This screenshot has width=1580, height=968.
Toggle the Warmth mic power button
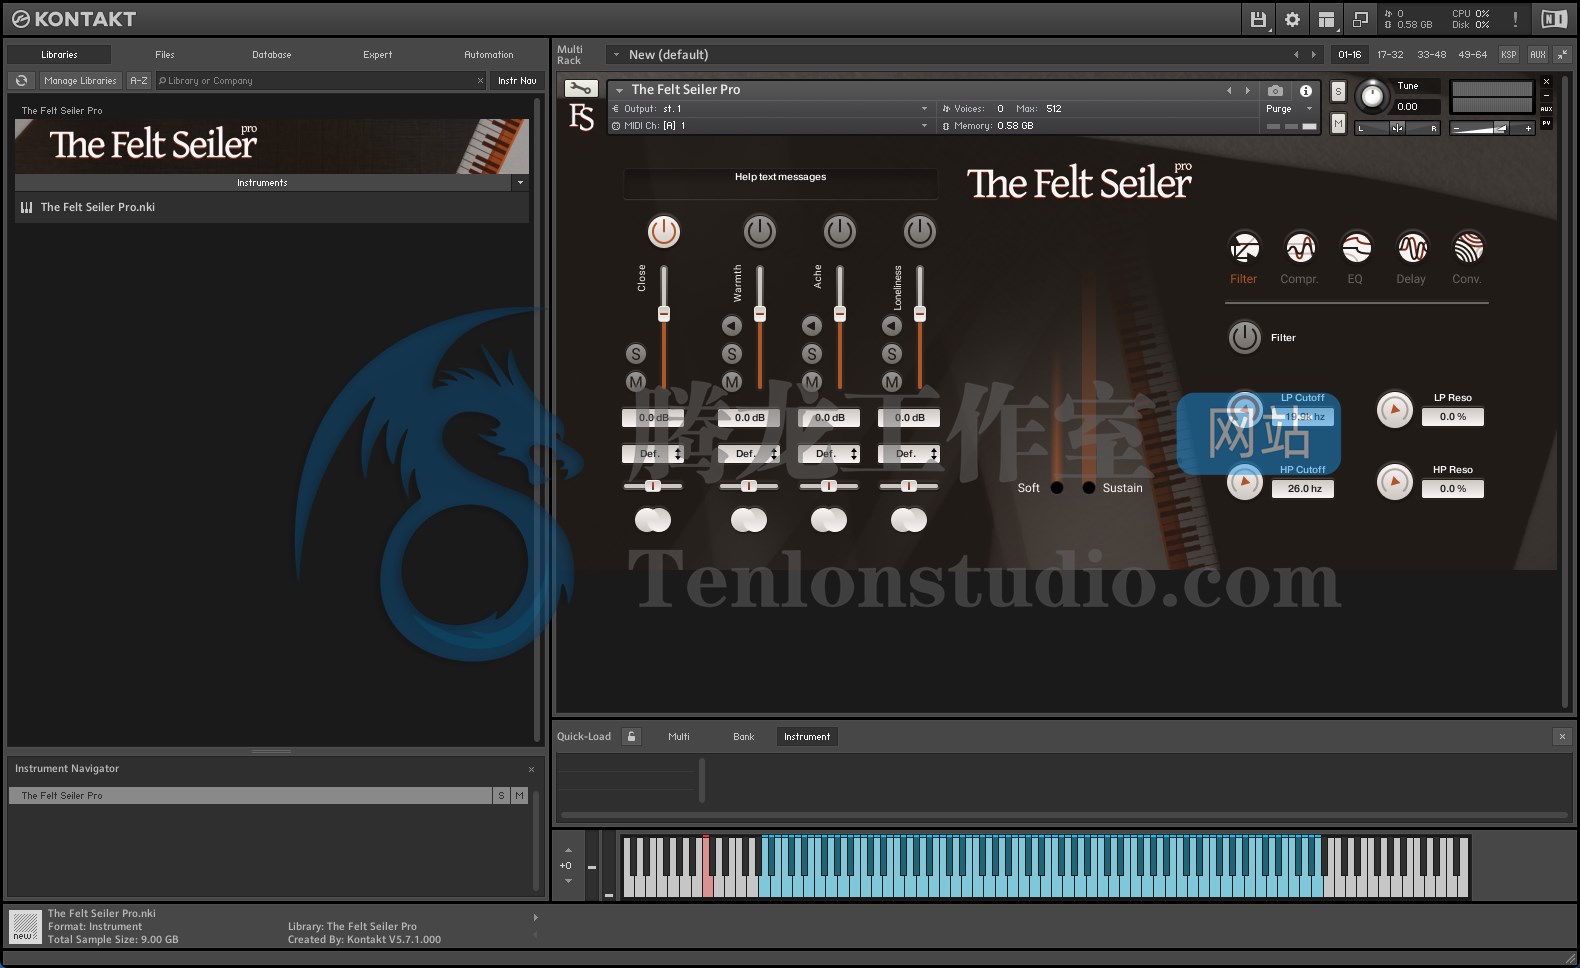click(x=760, y=232)
